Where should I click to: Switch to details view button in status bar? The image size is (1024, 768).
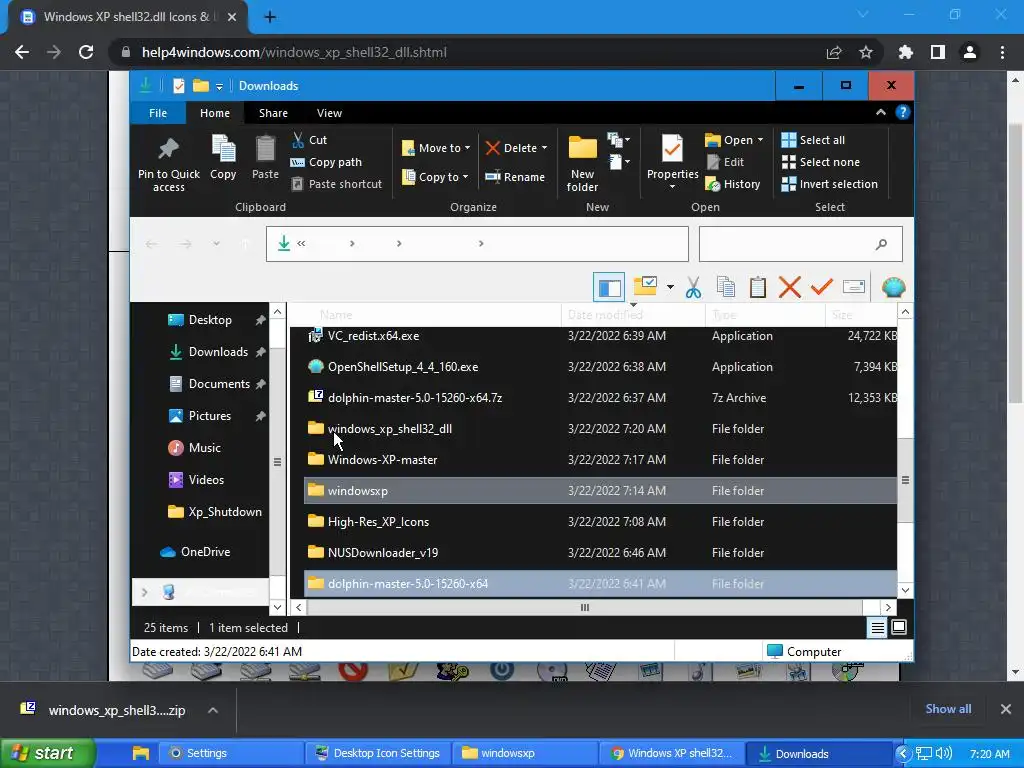coord(877,628)
